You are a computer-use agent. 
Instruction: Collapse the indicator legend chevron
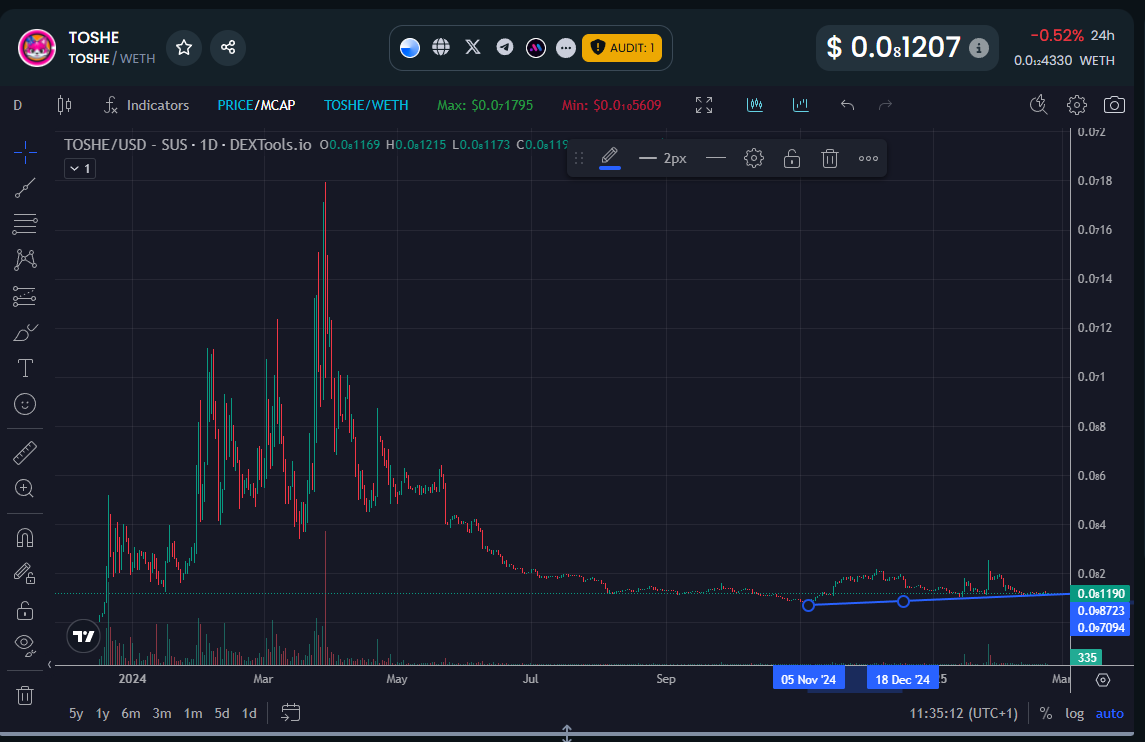[x=80, y=169]
